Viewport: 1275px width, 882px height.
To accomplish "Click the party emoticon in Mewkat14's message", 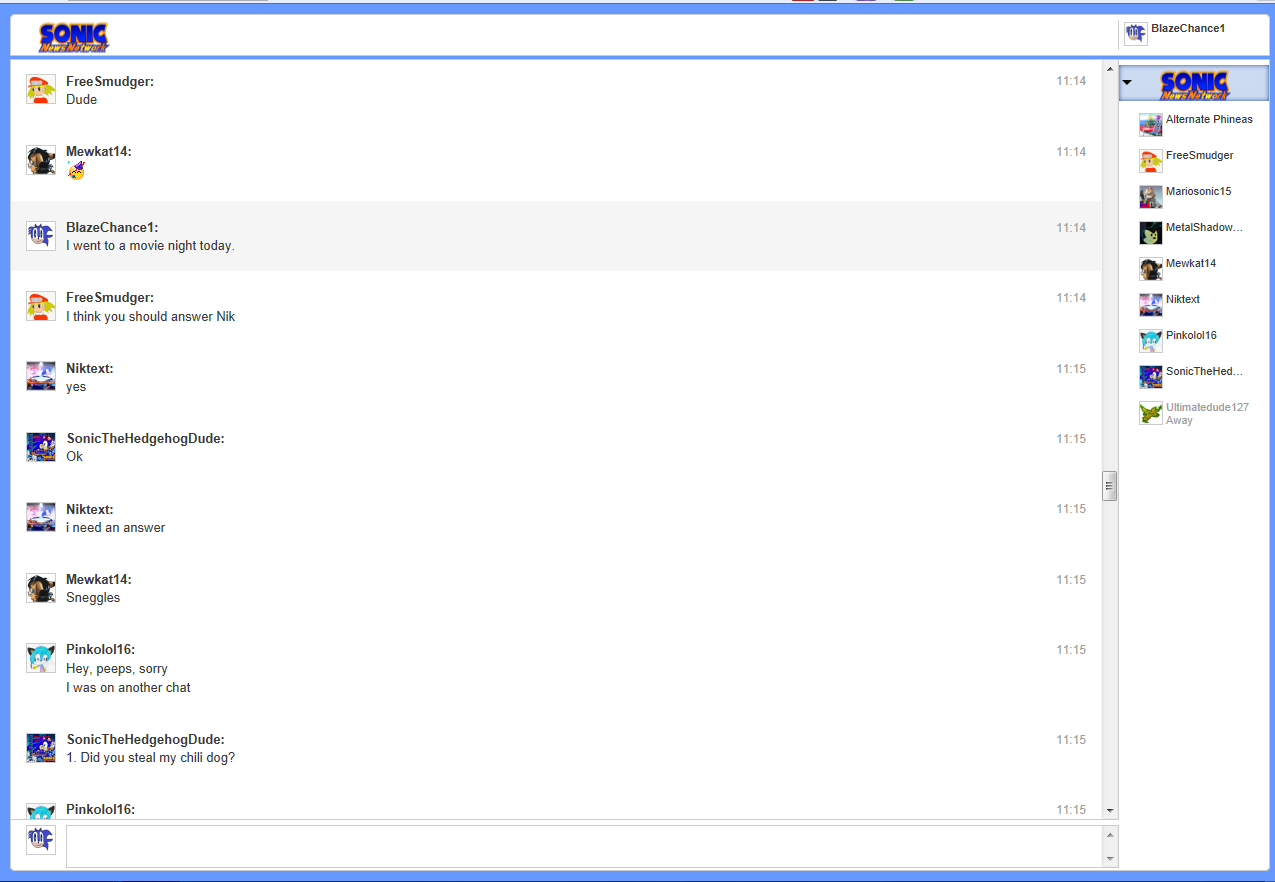I will point(76,171).
